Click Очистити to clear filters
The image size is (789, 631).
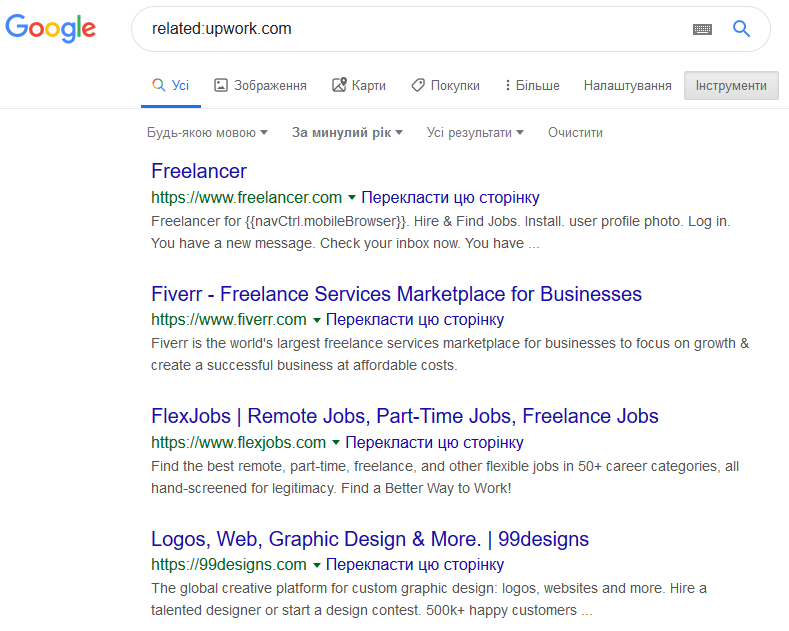click(x=575, y=133)
